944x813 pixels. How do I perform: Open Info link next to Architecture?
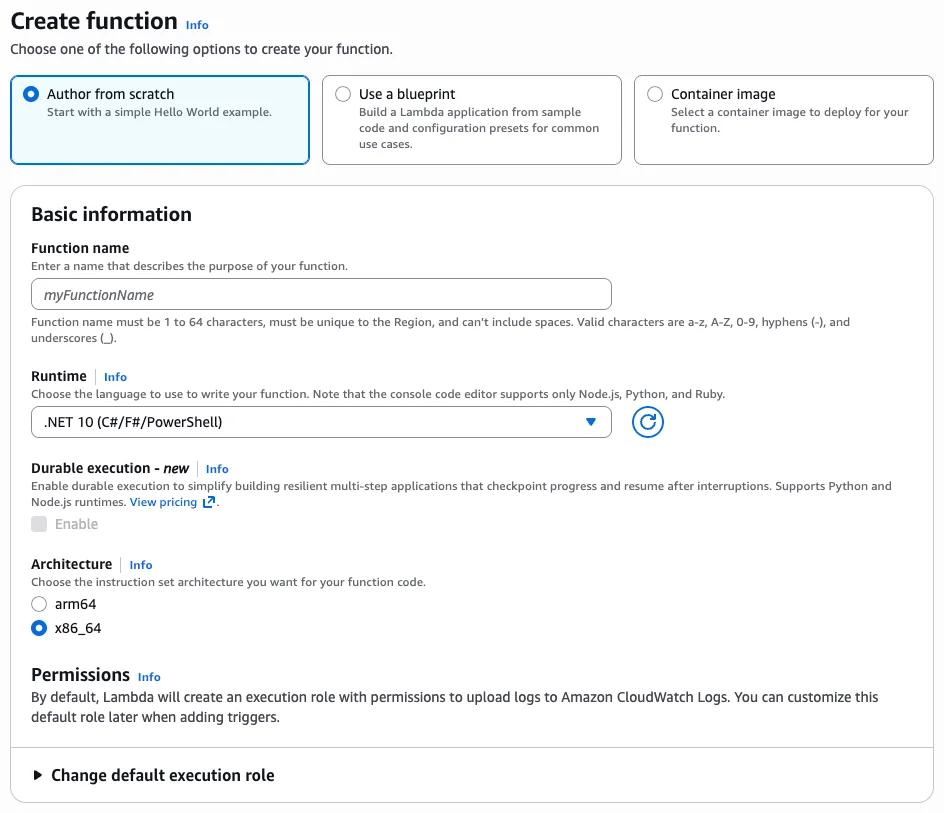[x=141, y=565]
